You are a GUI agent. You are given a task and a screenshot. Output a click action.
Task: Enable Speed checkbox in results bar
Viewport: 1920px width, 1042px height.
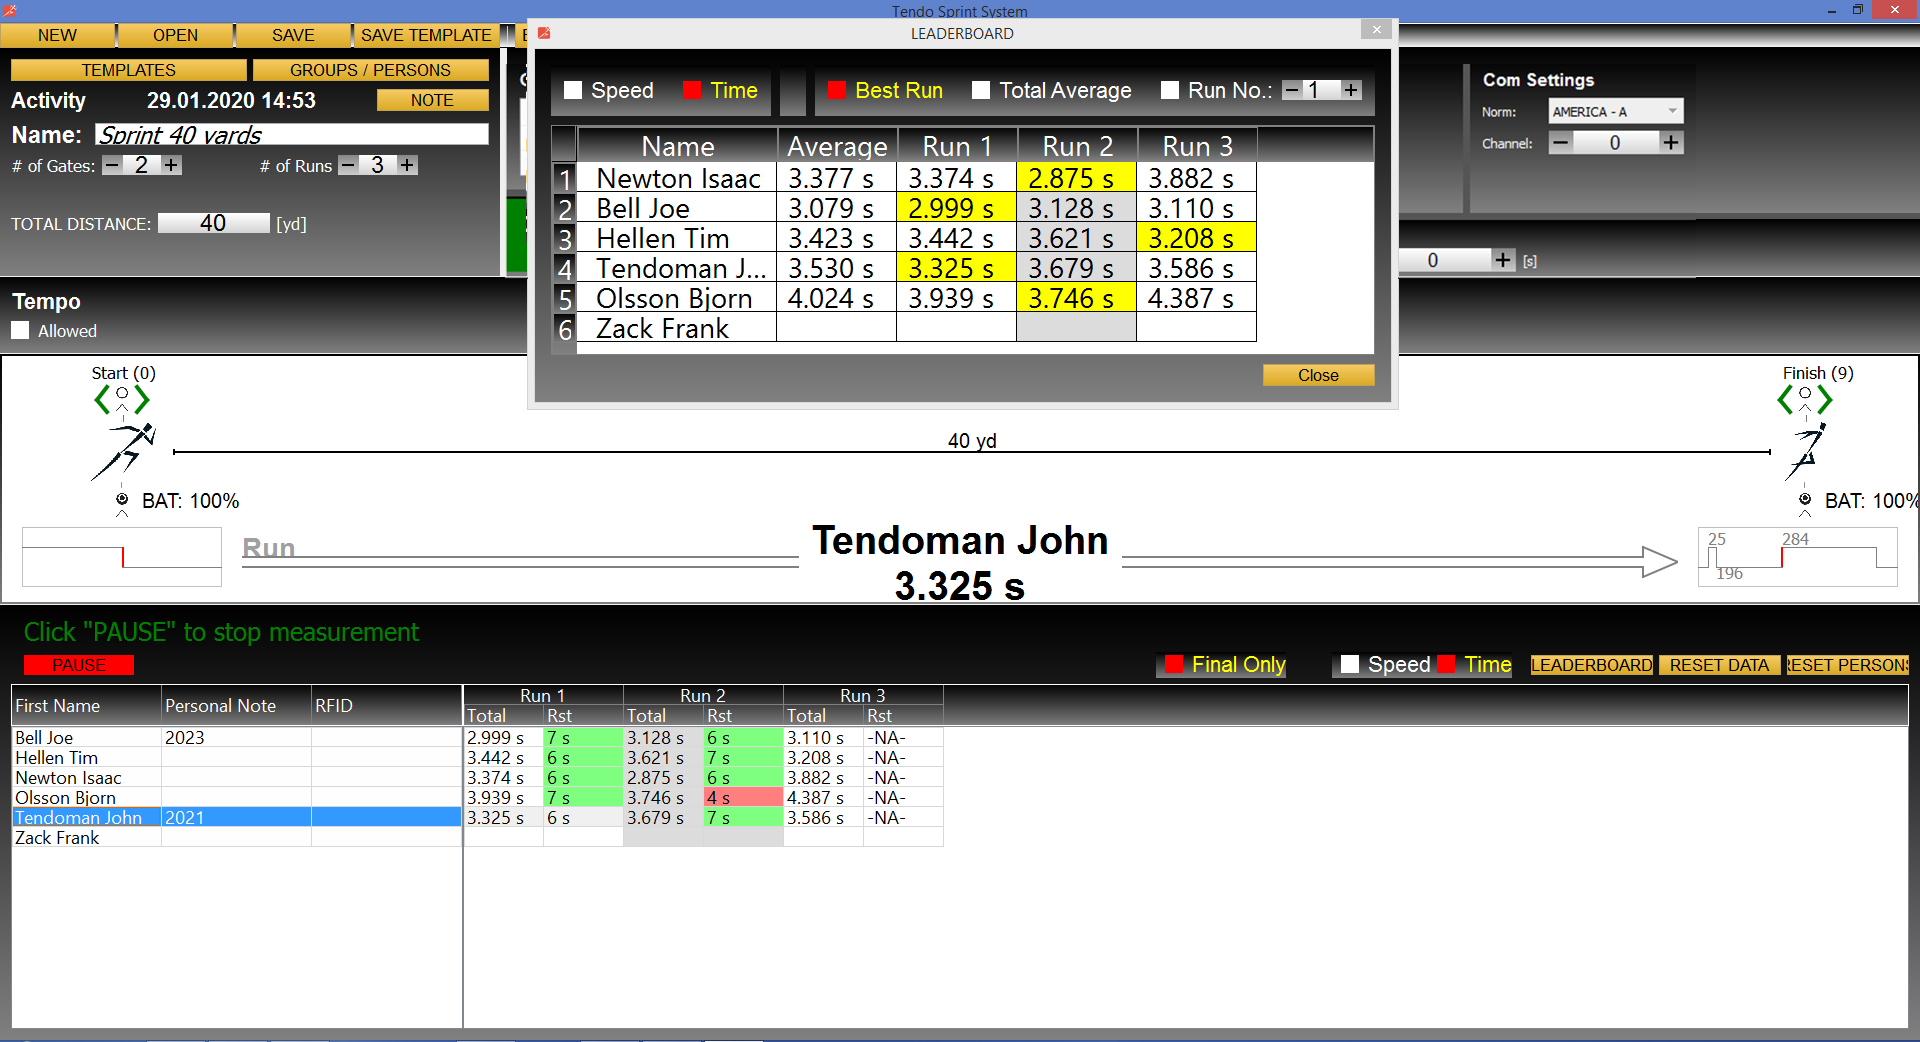pos(1350,664)
